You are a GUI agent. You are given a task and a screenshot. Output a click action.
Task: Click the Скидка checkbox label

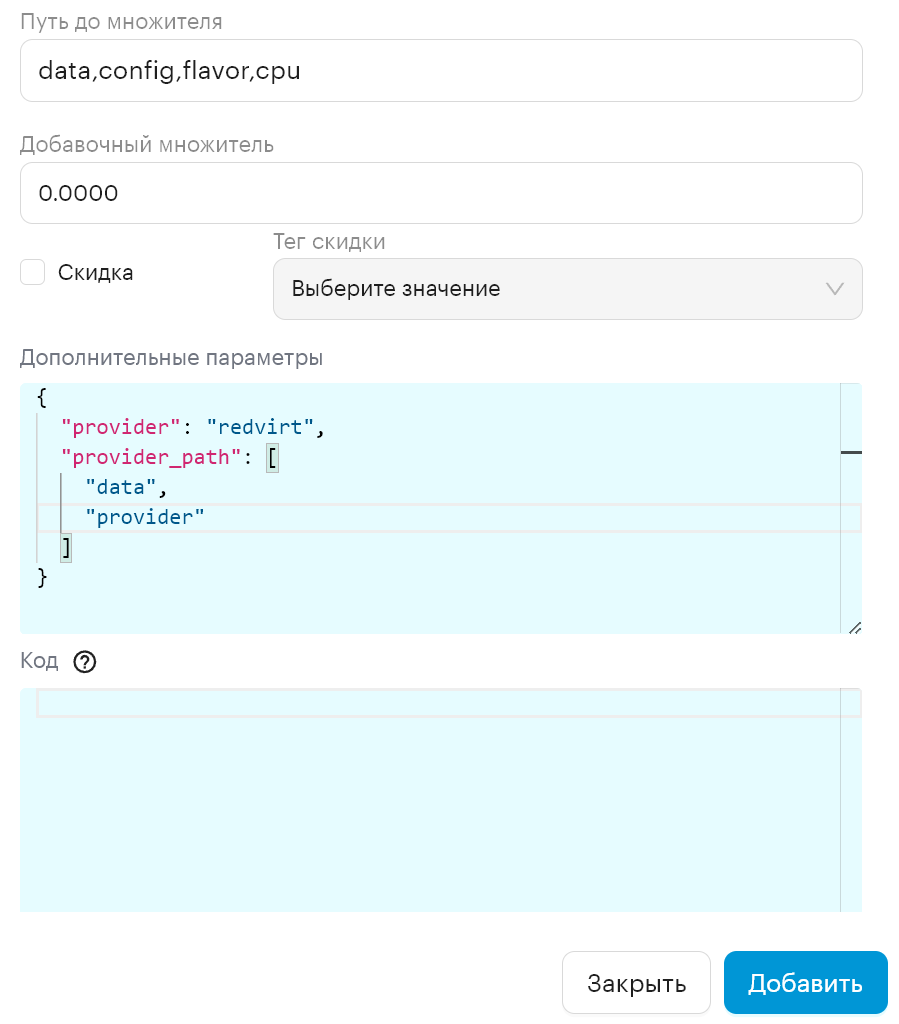click(95, 272)
